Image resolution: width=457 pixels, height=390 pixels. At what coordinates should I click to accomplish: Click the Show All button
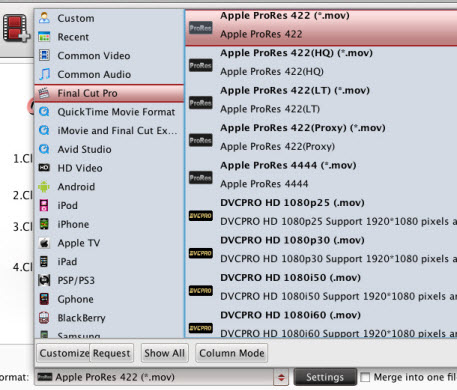click(164, 353)
